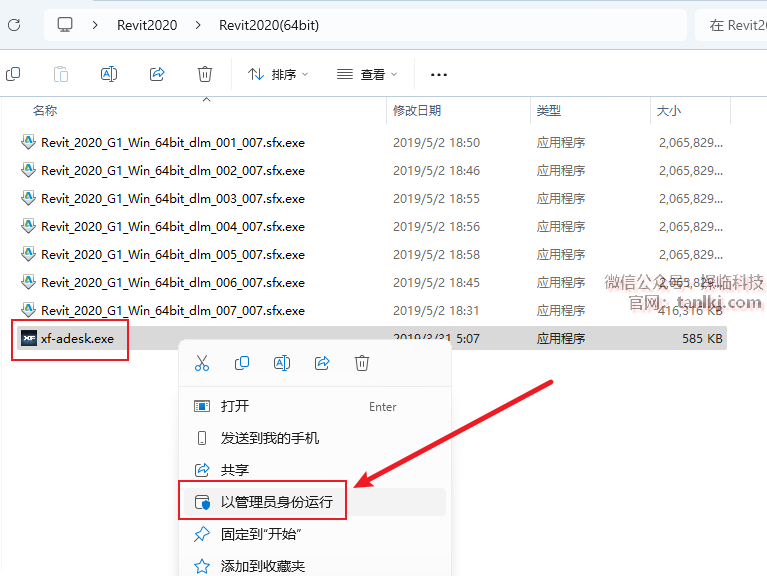The height and width of the screenshot is (576, 767).
Task: Sort by the 类型 column header
Action: coord(548,111)
